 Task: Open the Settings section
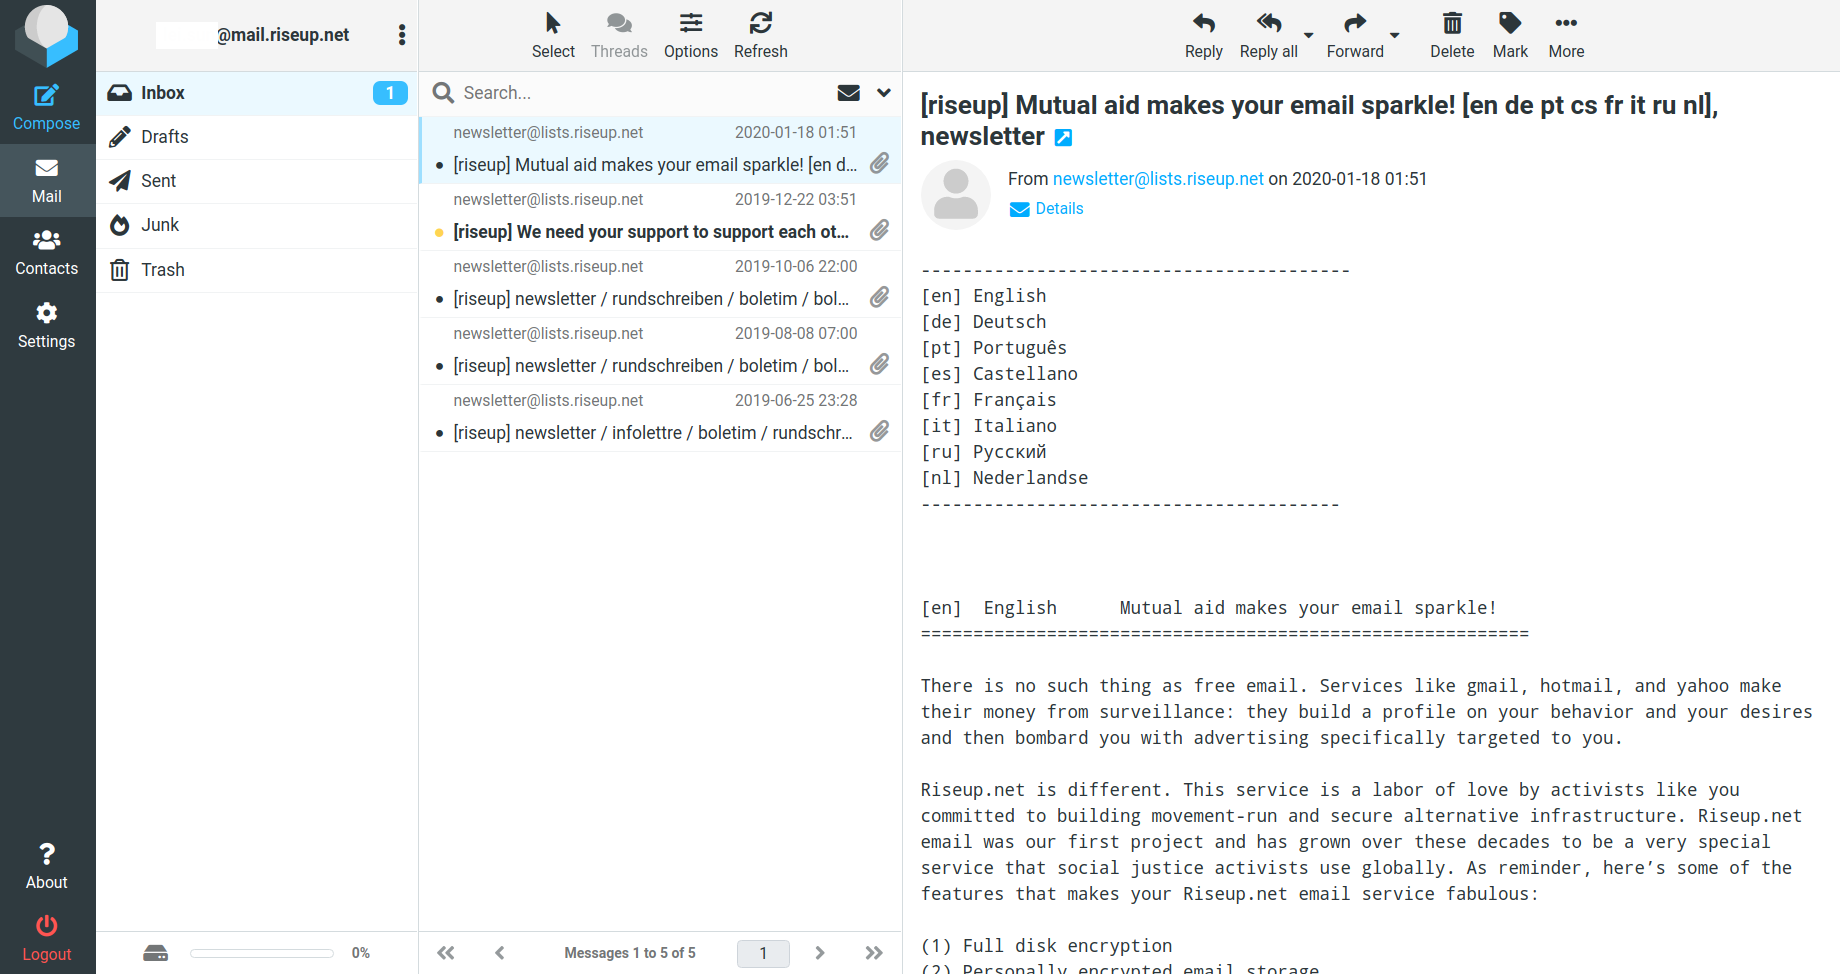point(47,326)
